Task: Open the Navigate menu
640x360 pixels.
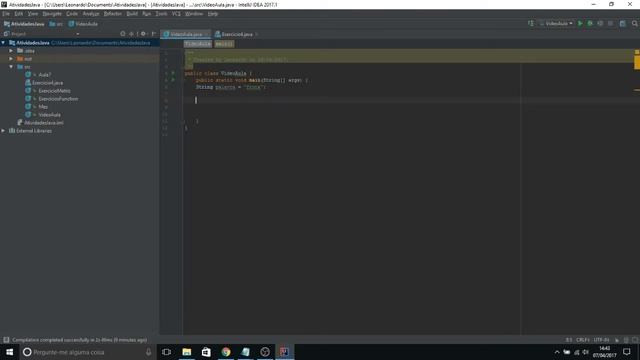Action: [52, 14]
